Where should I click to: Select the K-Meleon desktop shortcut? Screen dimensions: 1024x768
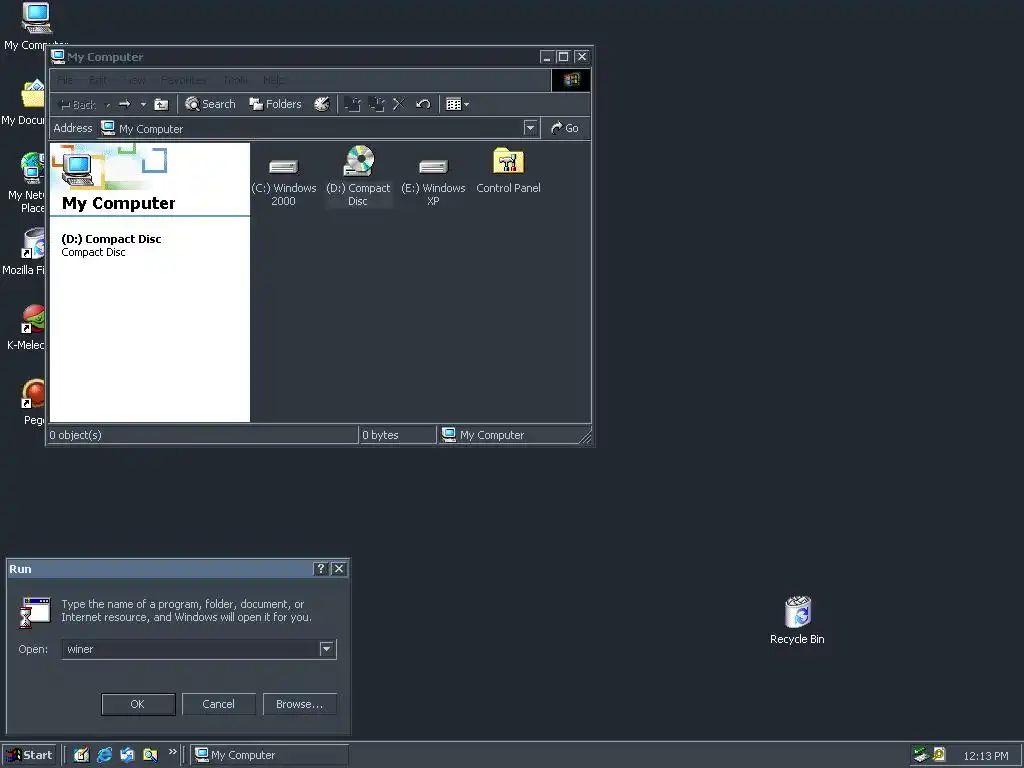(x=26, y=327)
